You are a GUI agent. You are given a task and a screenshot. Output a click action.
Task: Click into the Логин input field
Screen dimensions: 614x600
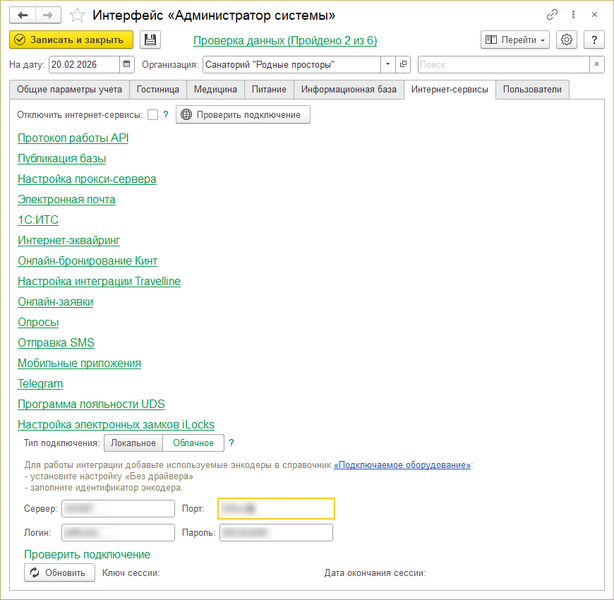[118, 533]
